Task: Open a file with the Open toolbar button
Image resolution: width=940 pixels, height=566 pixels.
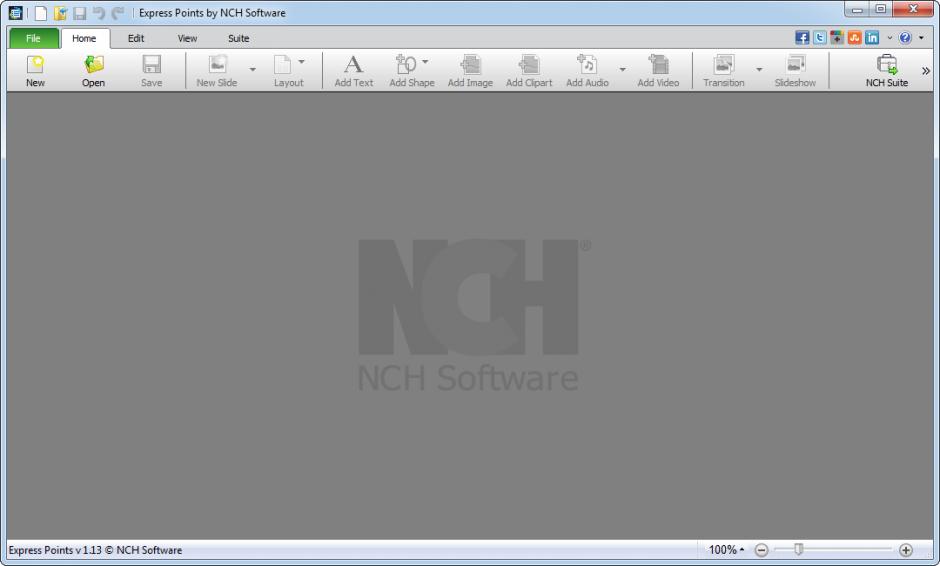Action: pyautogui.click(x=93, y=71)
